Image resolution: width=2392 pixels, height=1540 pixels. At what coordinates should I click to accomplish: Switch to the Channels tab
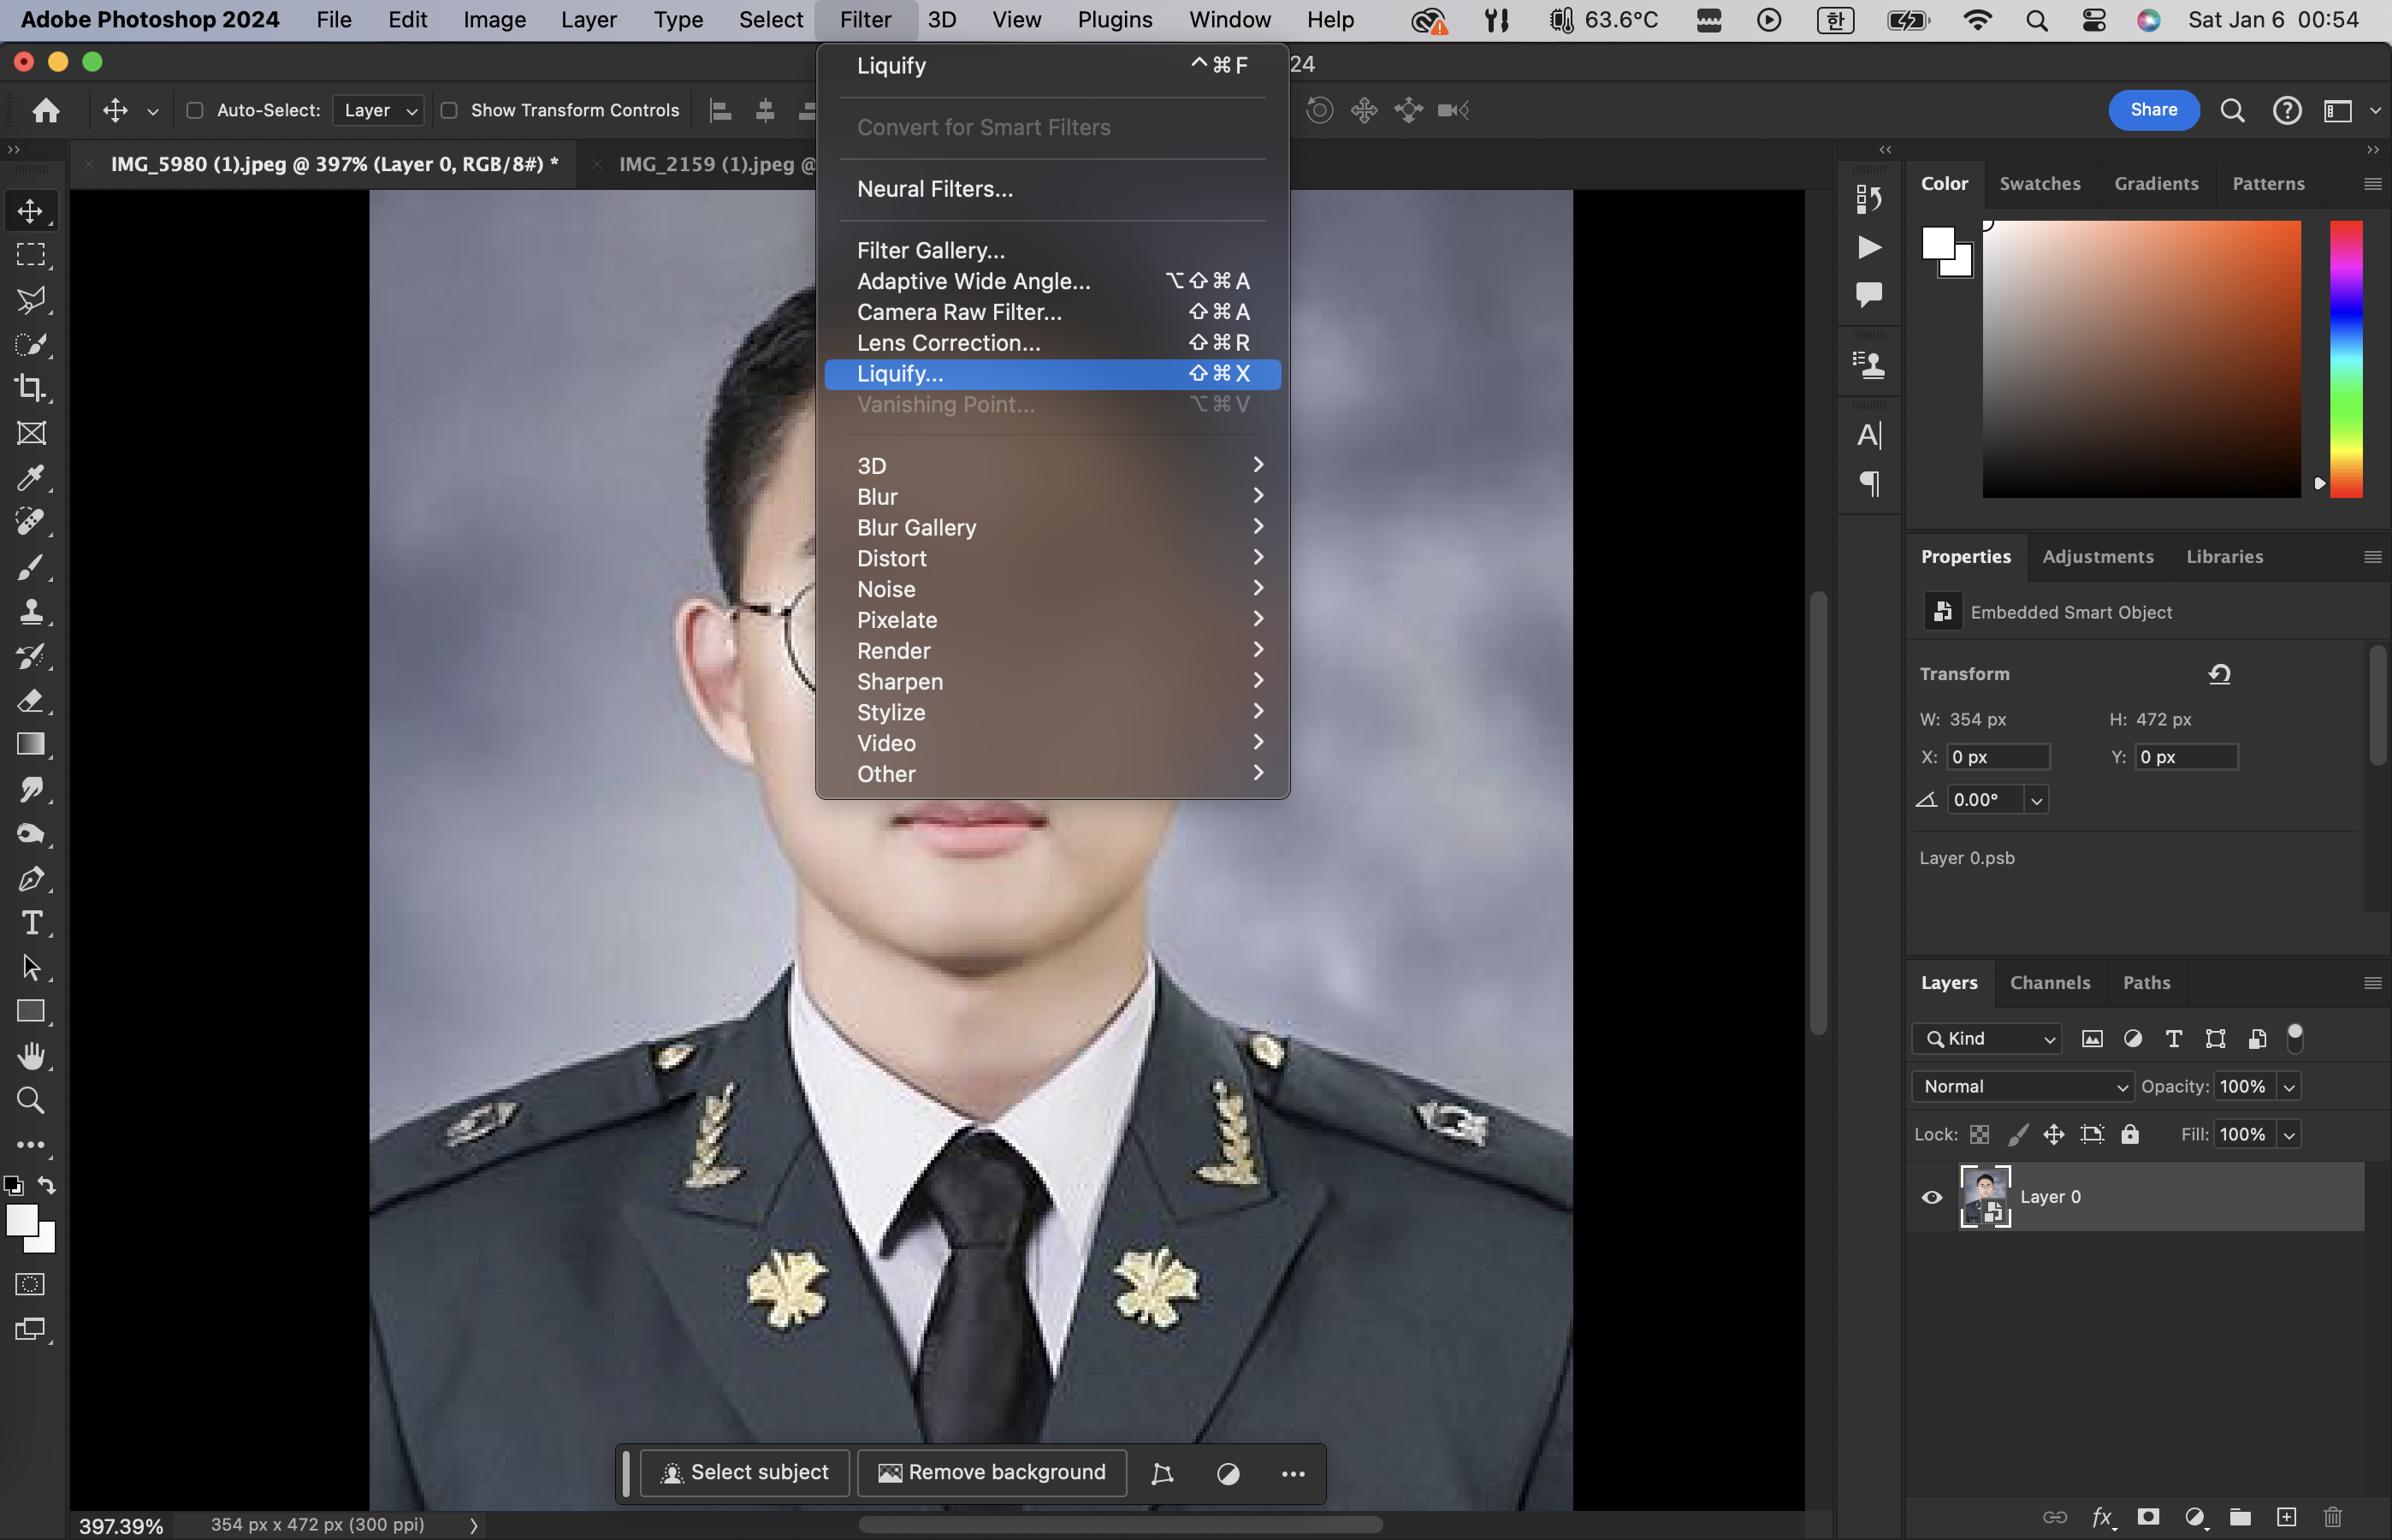tap(2049, 982)
